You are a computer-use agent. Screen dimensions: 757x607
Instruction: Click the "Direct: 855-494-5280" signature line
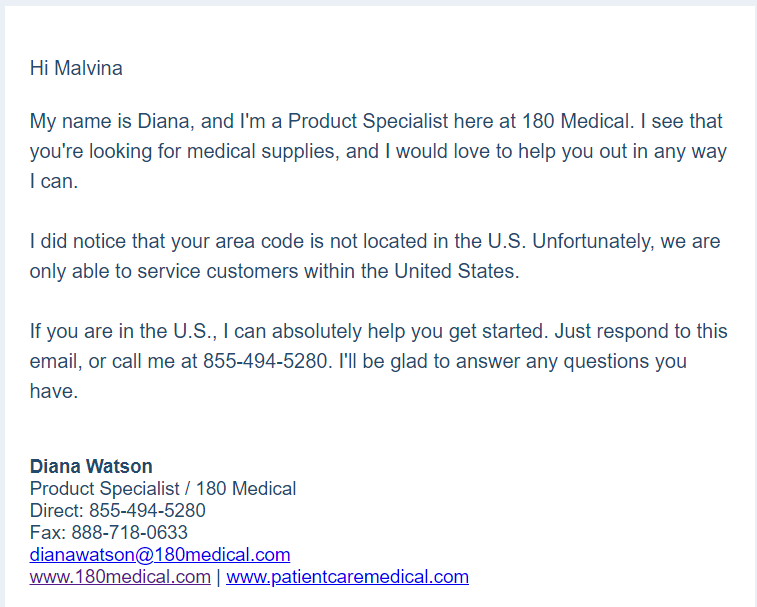click(117, 510)
